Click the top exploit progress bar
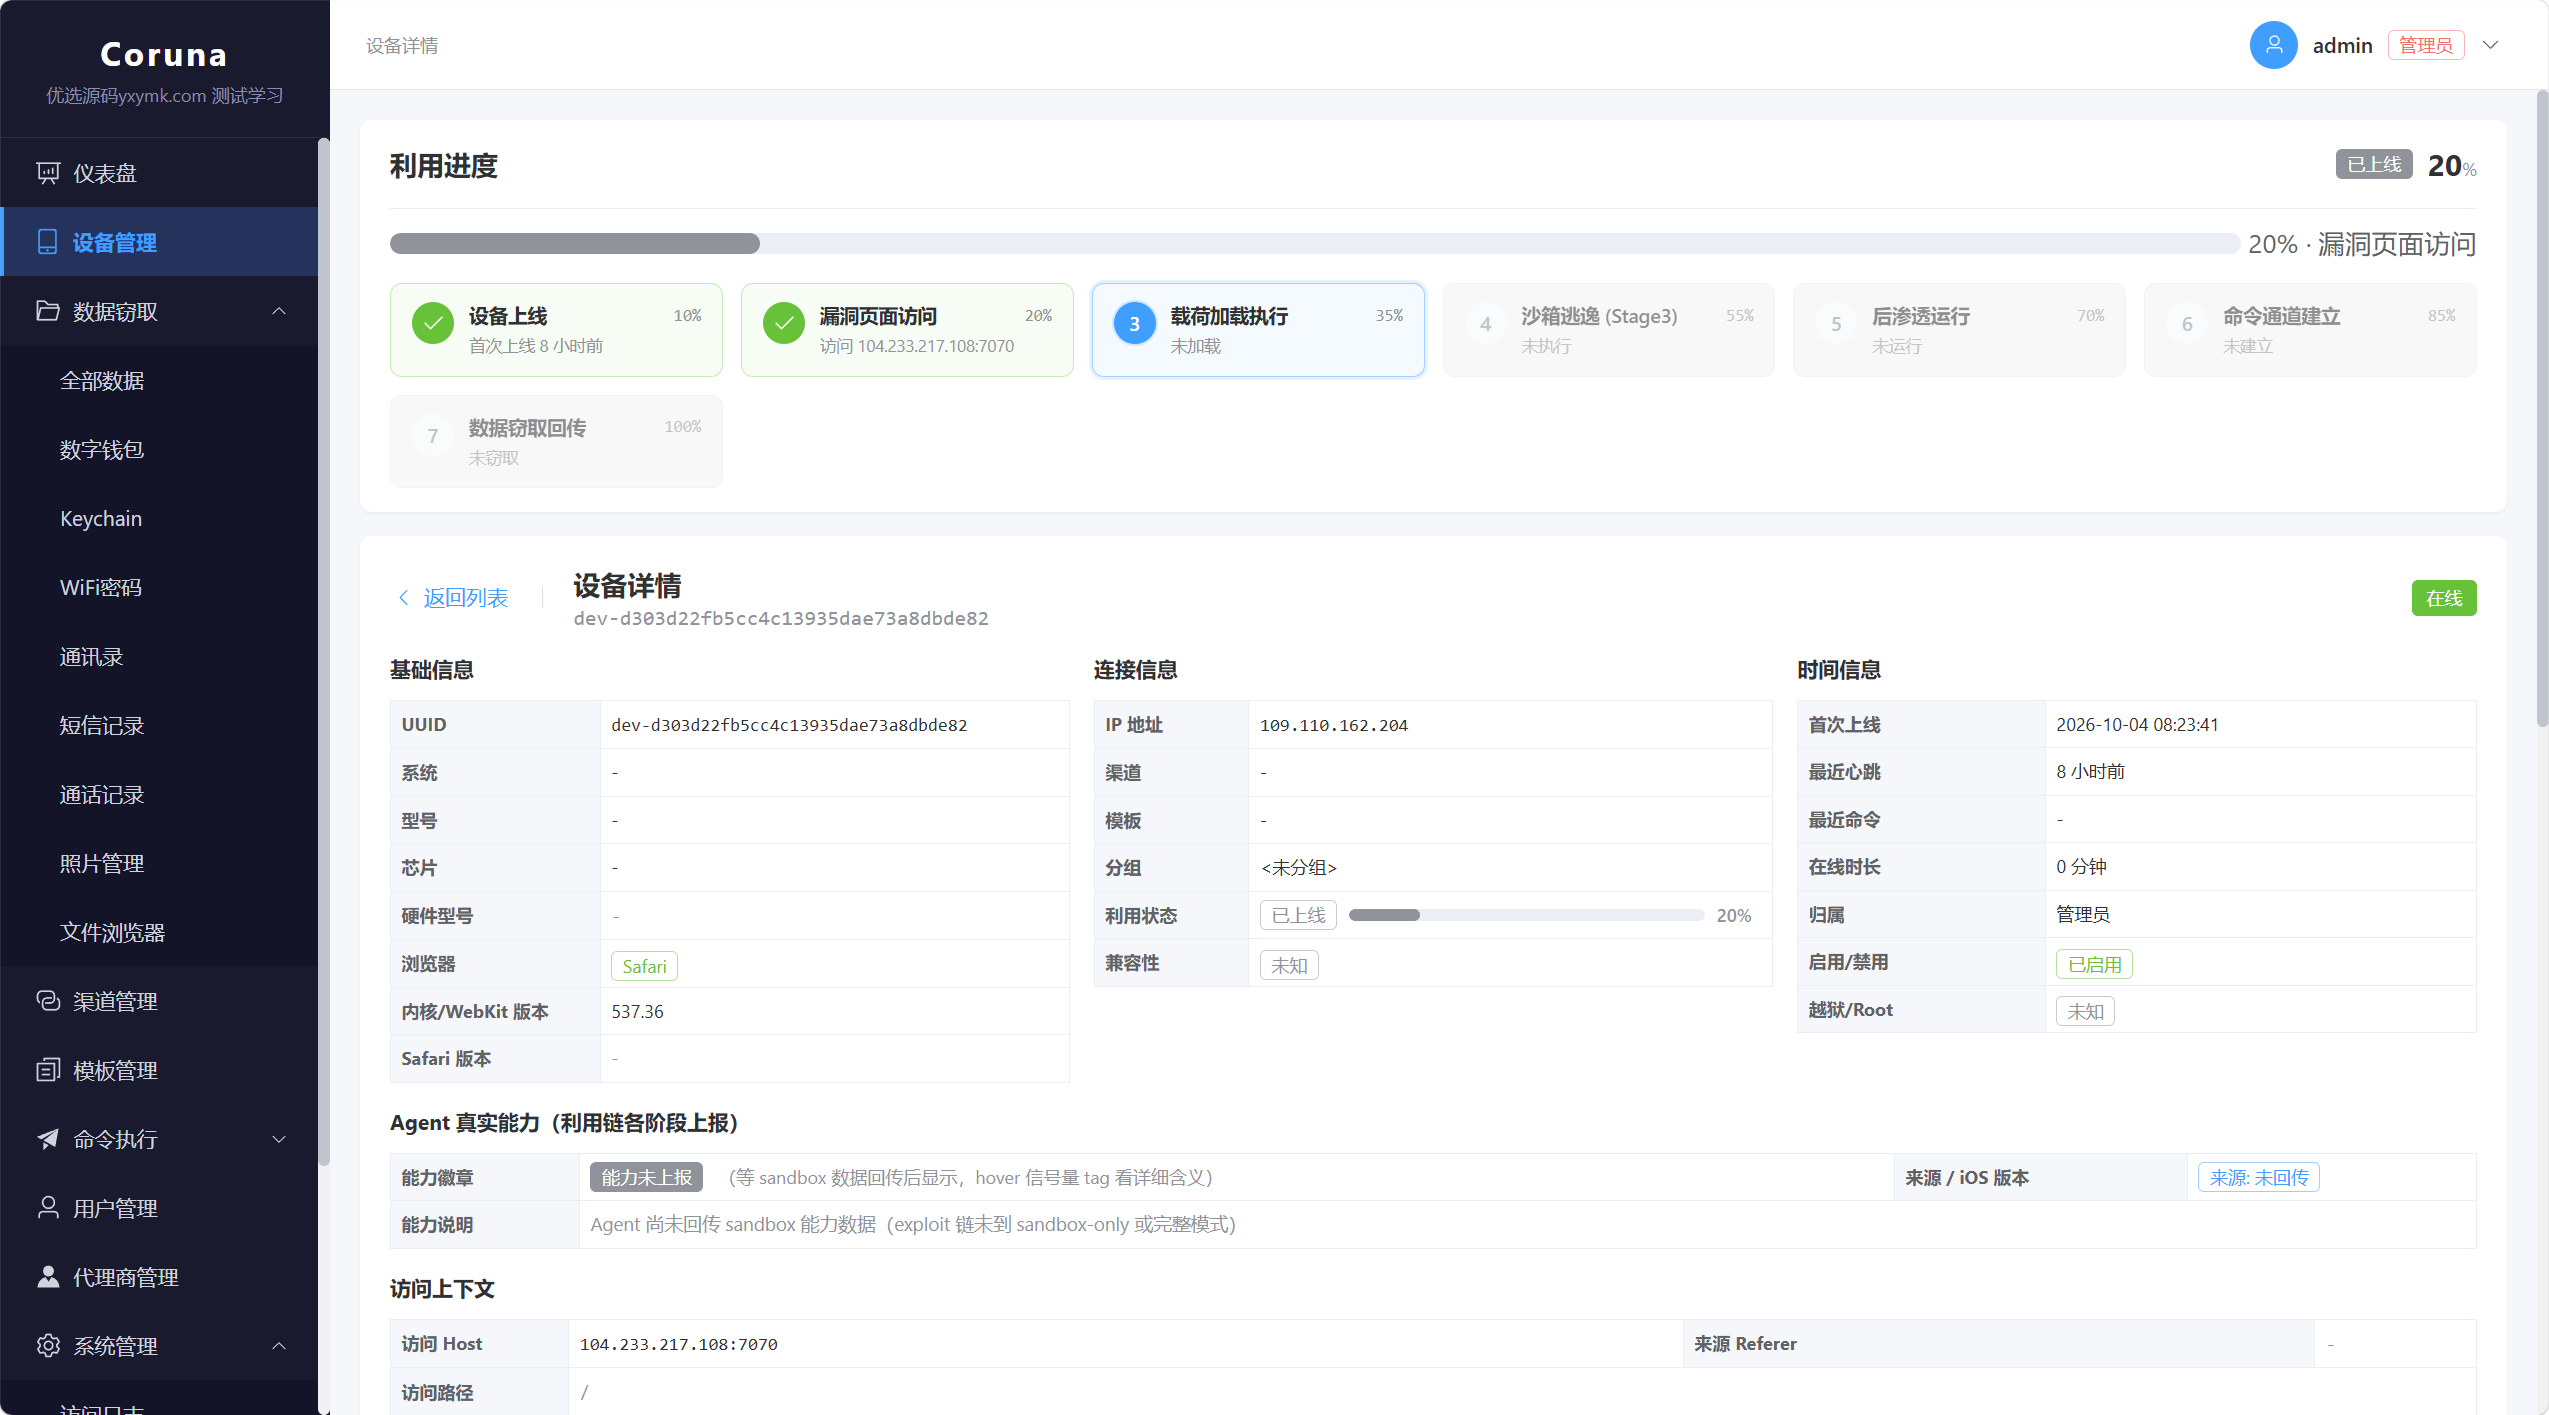 click(x=1314, y=243)
